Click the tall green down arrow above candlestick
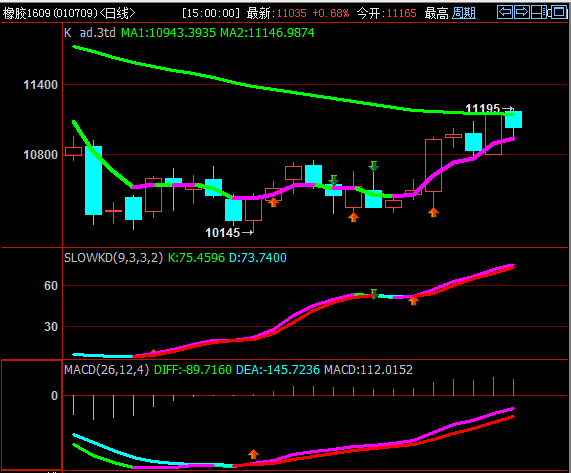The width and height of the screenshot is (571, 473). tap(373, 166)
